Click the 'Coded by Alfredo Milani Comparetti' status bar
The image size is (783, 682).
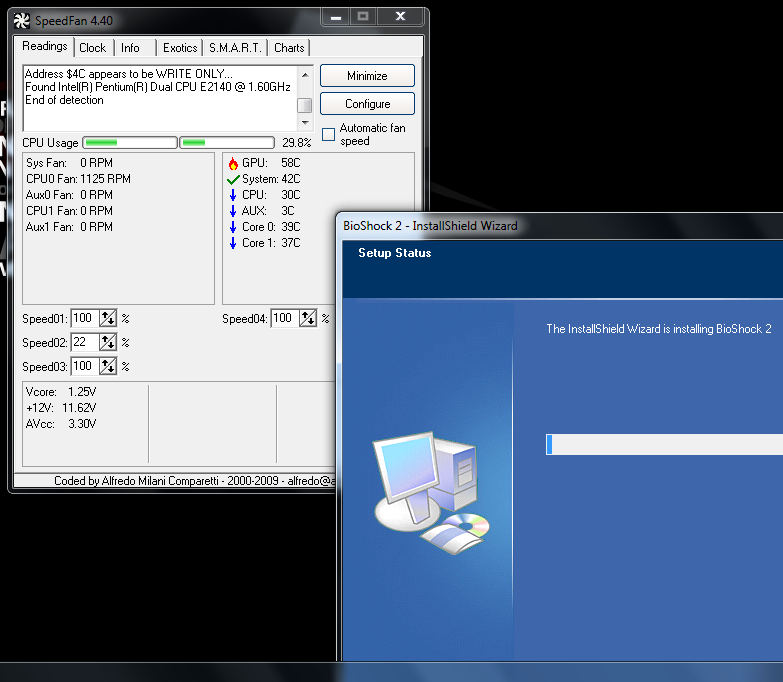pos(175,481)
